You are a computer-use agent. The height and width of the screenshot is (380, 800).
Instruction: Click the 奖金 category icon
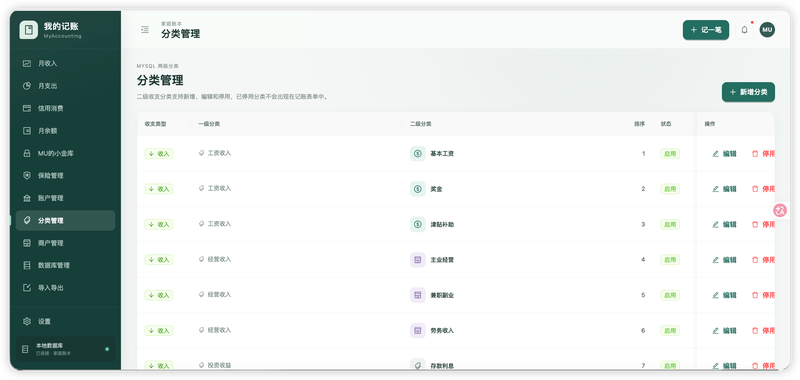coord(417,189)
